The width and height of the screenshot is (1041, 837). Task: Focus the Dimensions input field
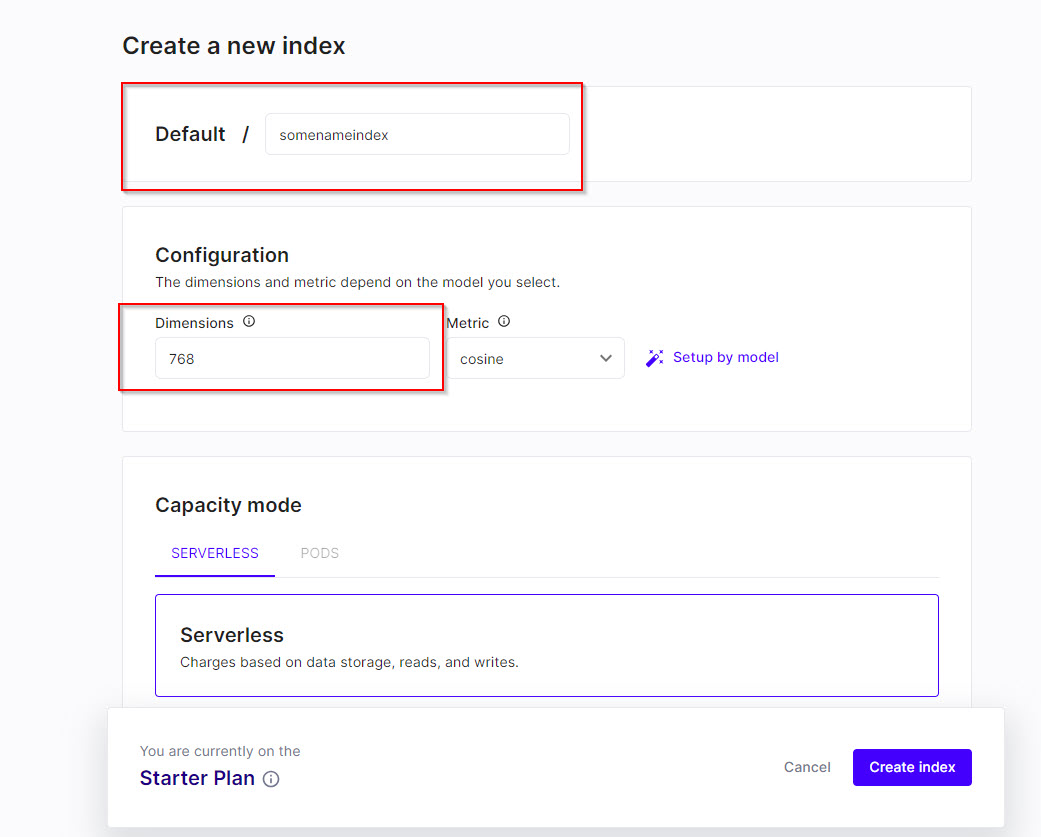[x=292, y=358]
